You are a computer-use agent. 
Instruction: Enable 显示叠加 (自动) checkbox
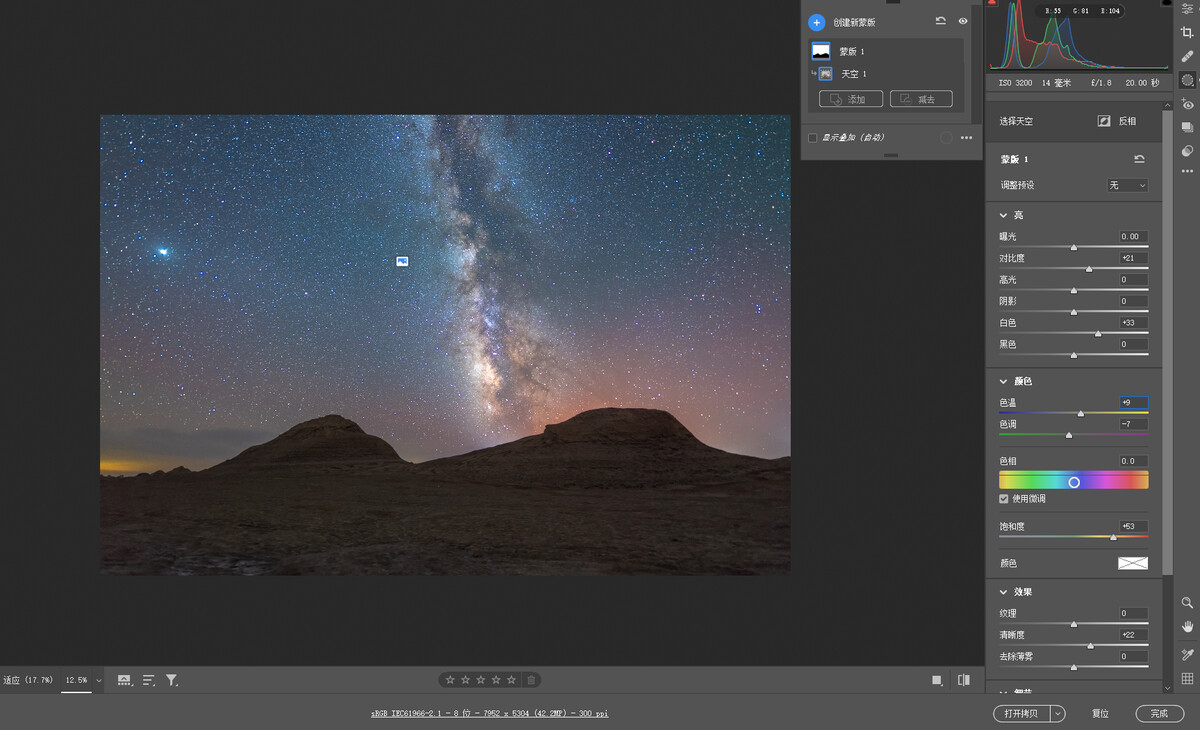pos(813,138)
